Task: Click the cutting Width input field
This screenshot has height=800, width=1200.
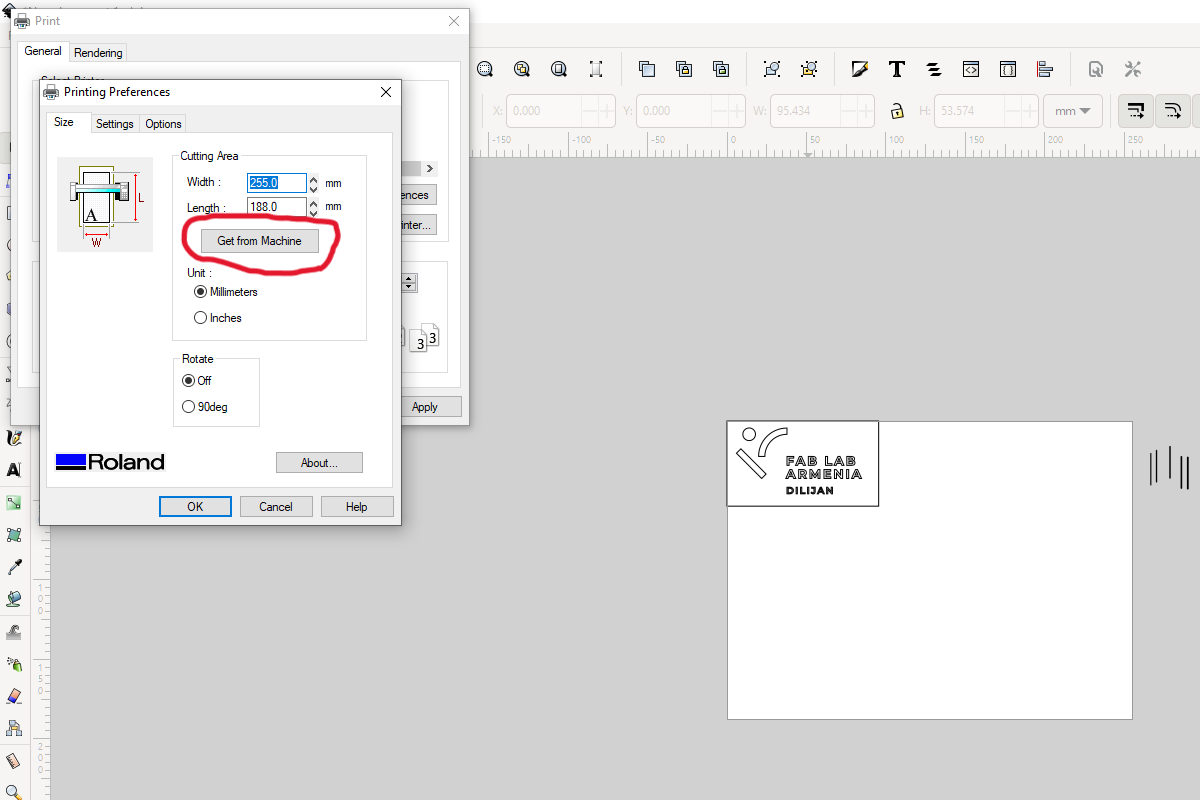Action: pos(277,183)
